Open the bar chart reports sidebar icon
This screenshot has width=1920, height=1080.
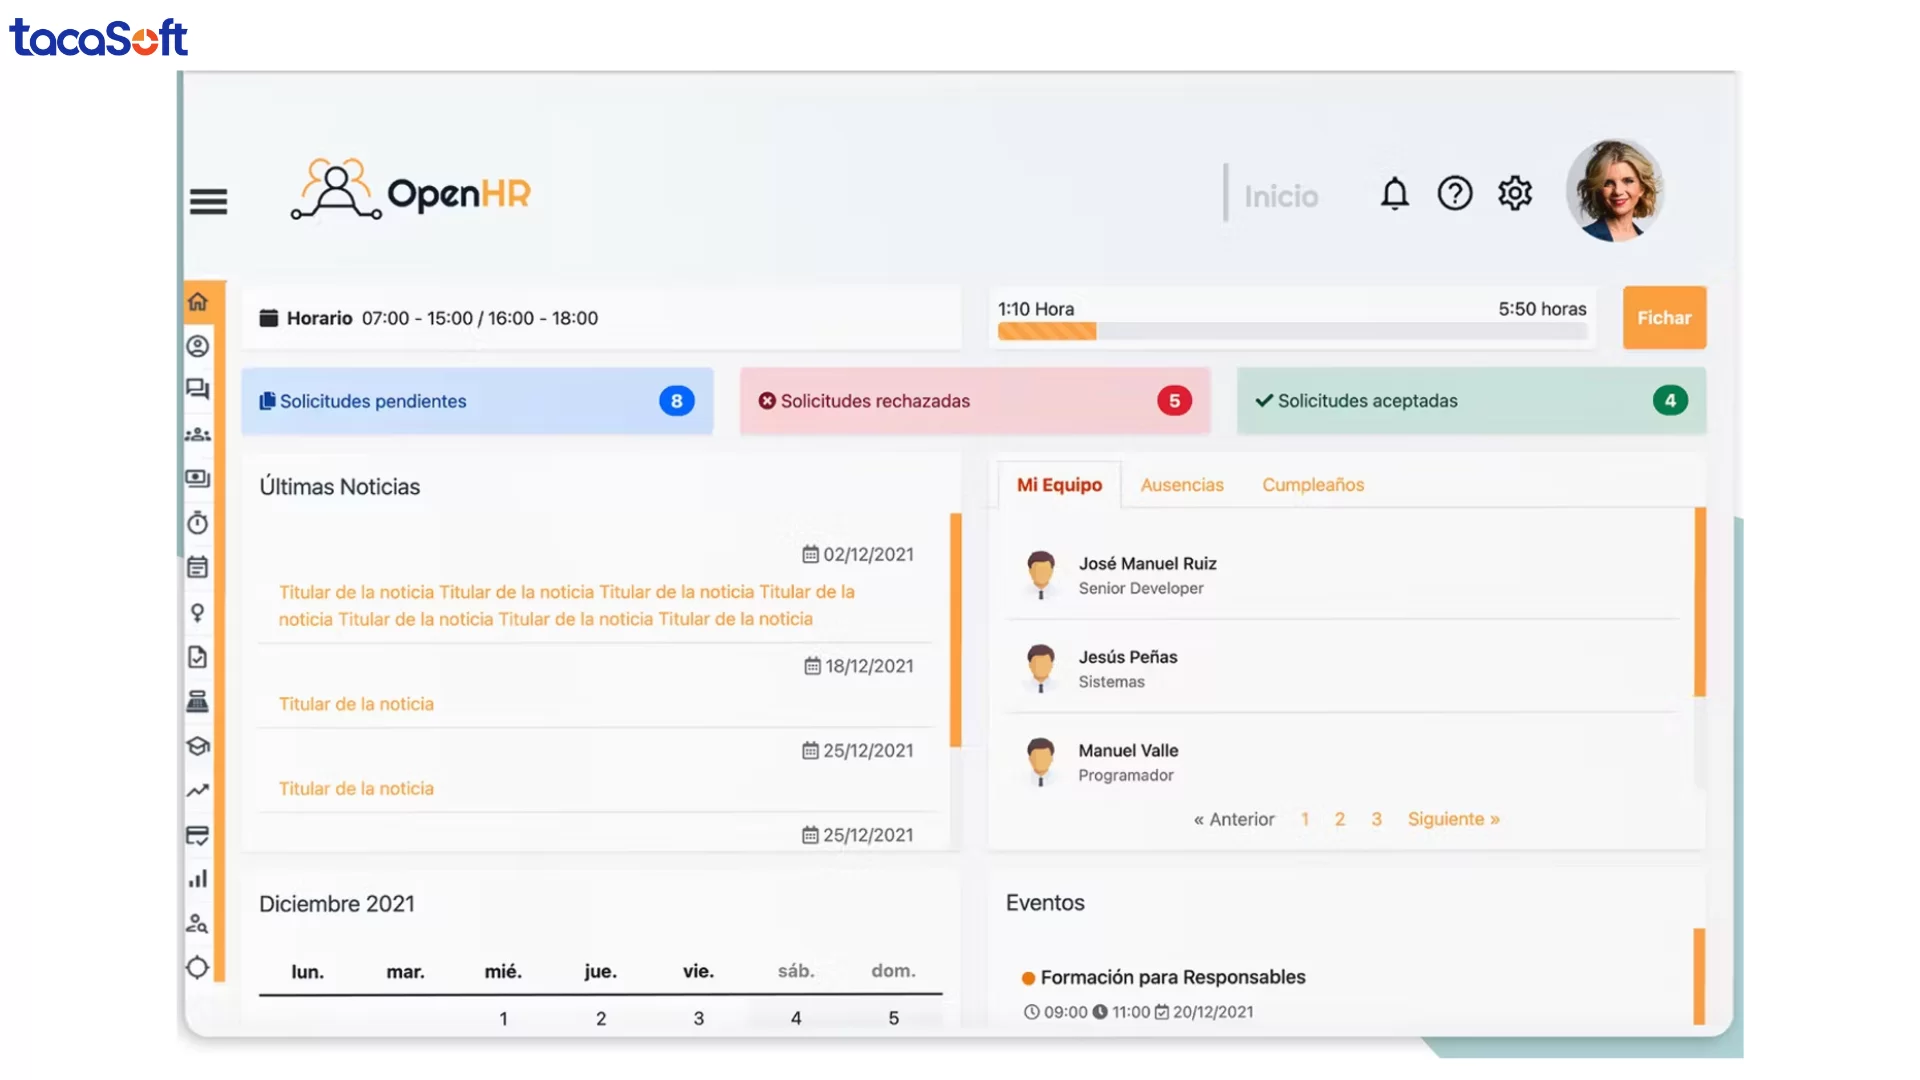(198, 879)
